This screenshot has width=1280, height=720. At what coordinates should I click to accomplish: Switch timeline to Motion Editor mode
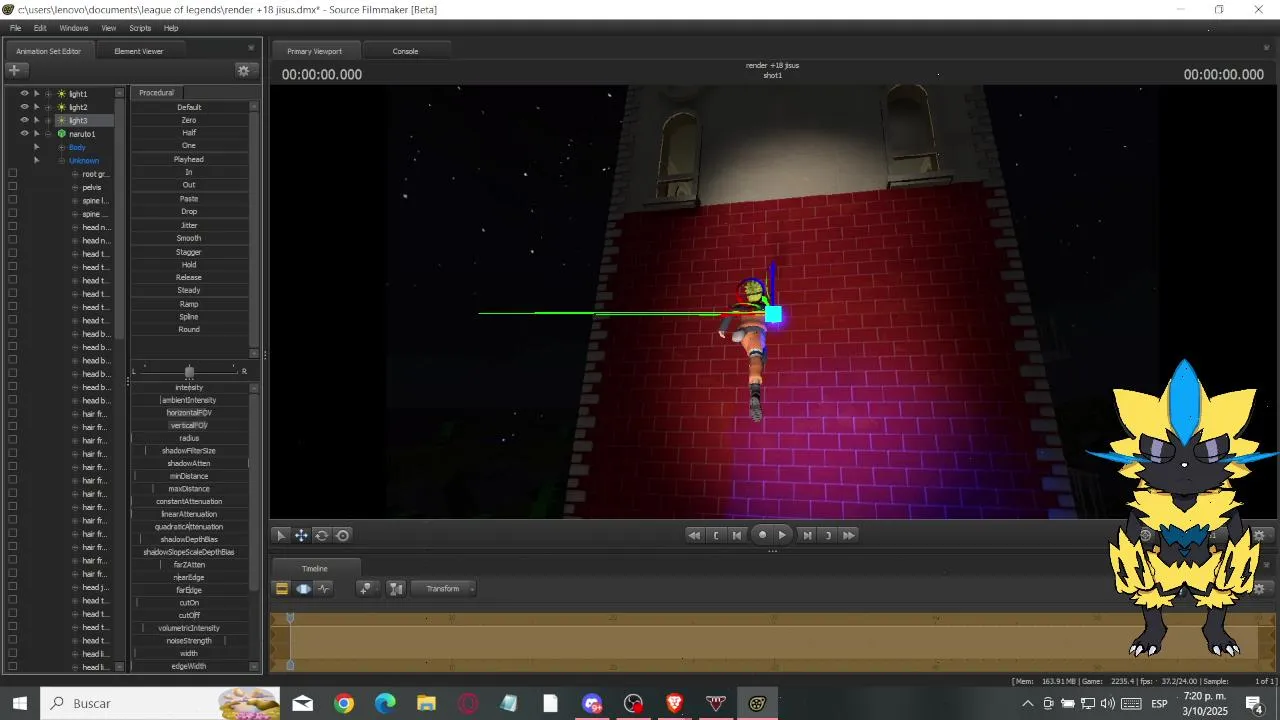tap(303, 589)
